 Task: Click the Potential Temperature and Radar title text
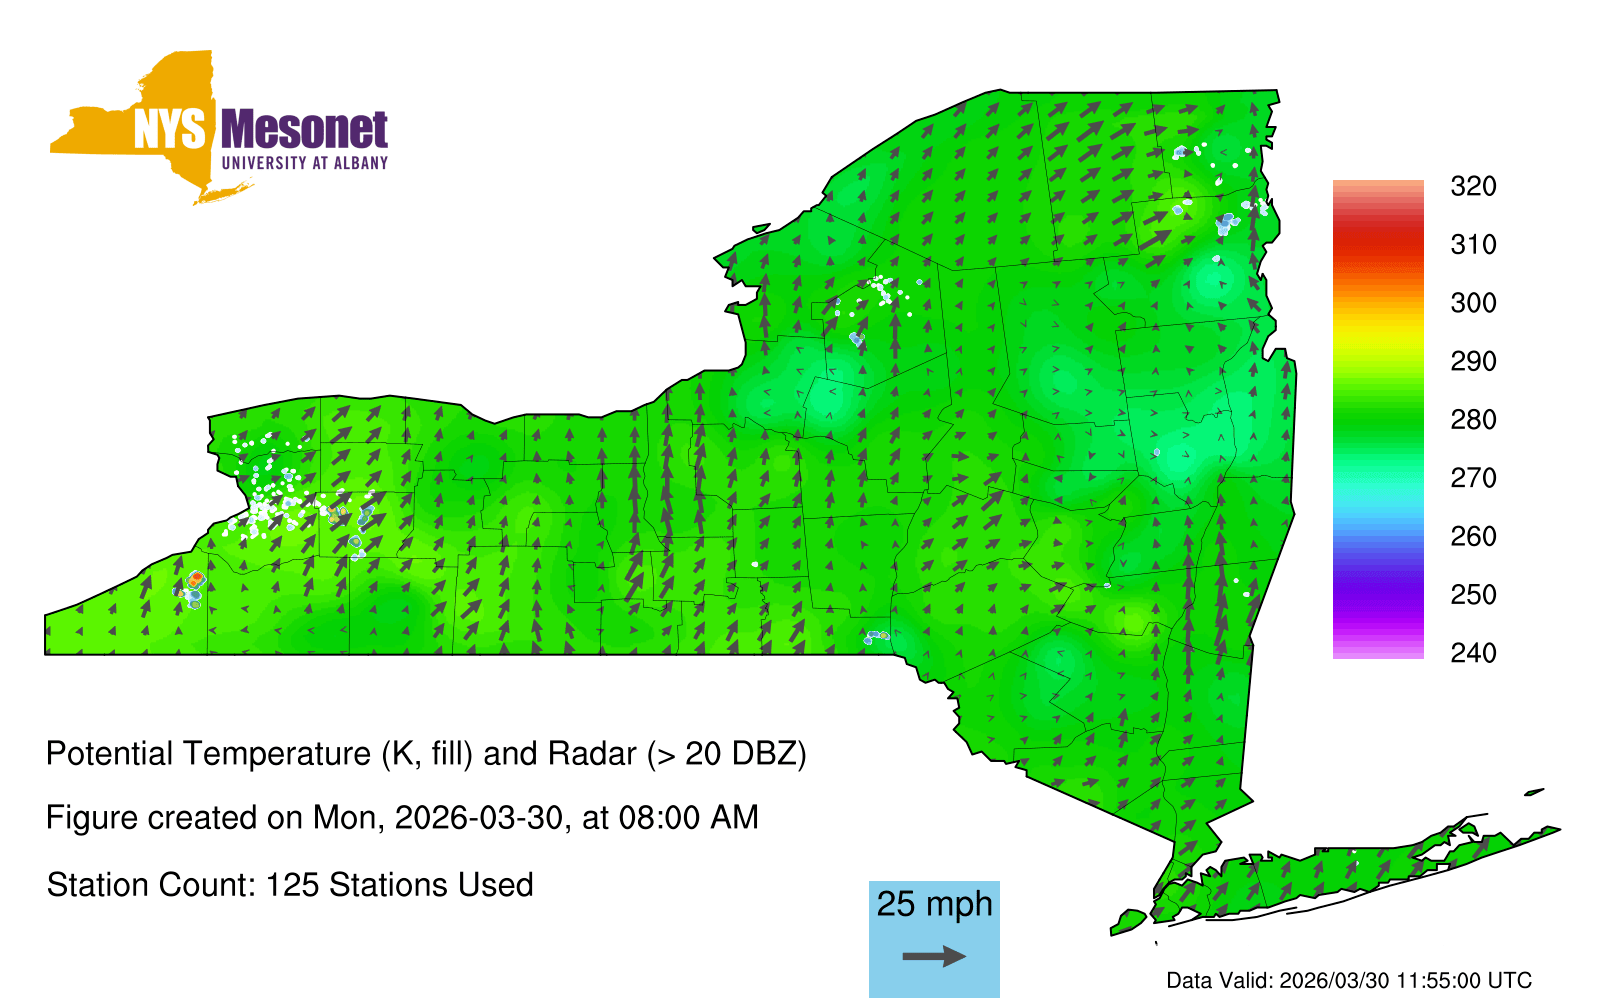(x=426, y=753)
